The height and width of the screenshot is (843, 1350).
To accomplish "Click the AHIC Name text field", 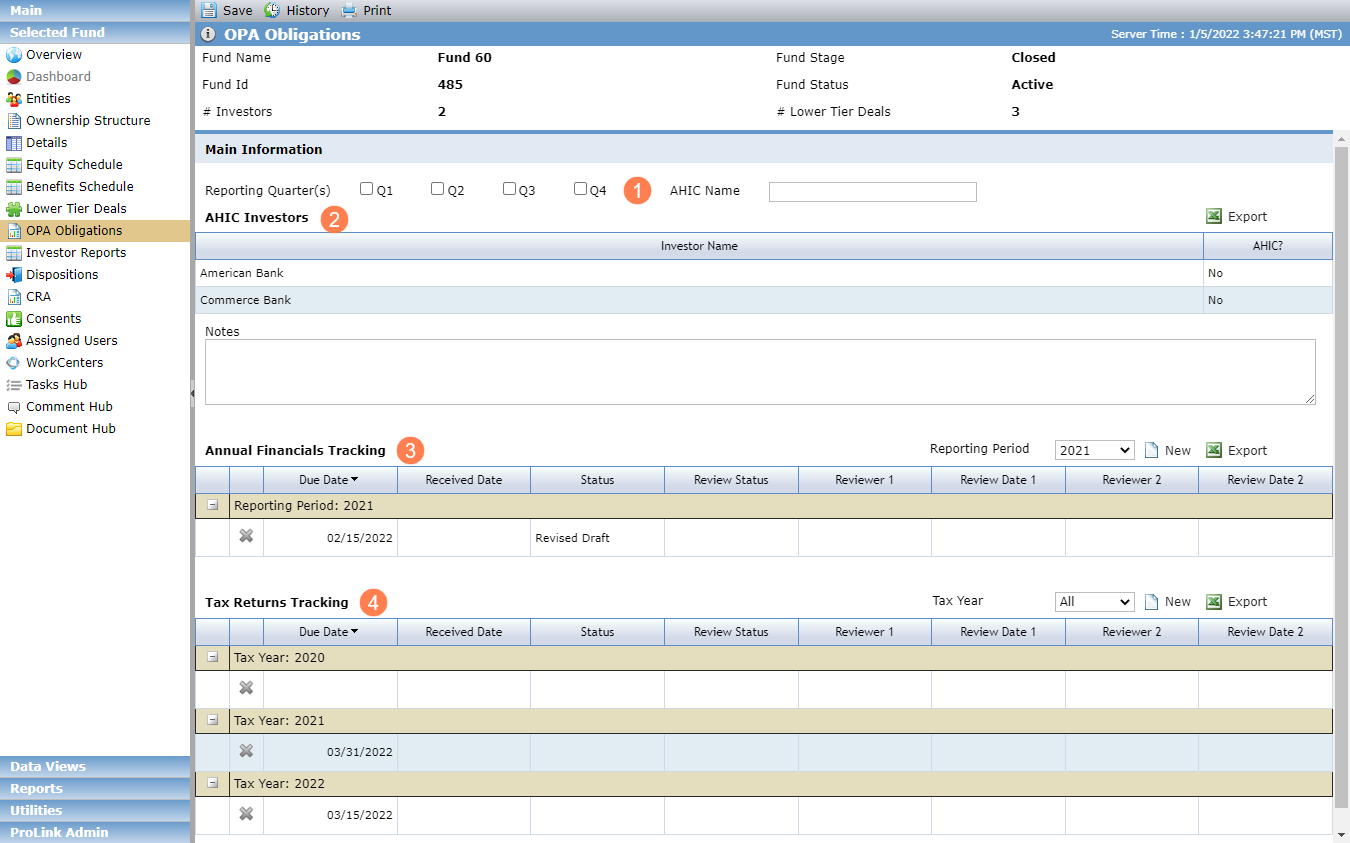I will [x=872, y=192].
